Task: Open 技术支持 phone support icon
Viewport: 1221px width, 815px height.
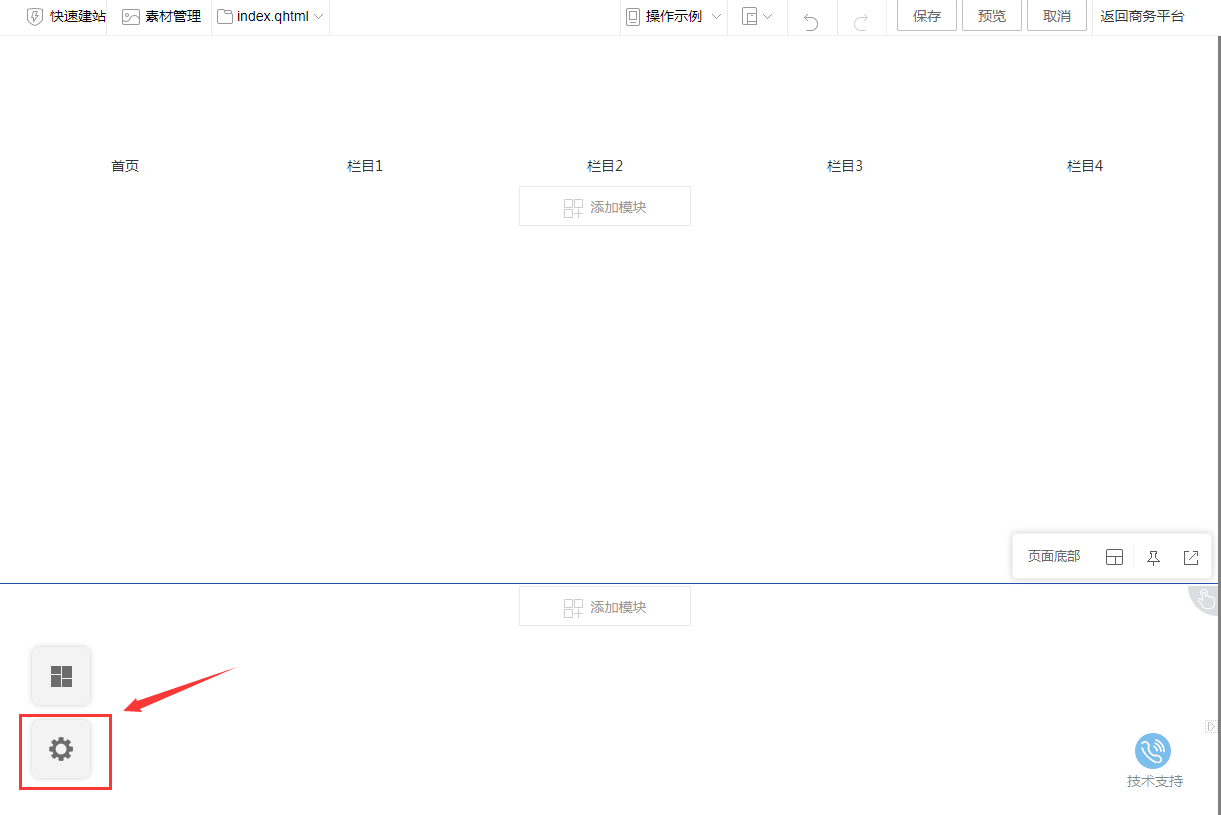Action: (1153, 752)
